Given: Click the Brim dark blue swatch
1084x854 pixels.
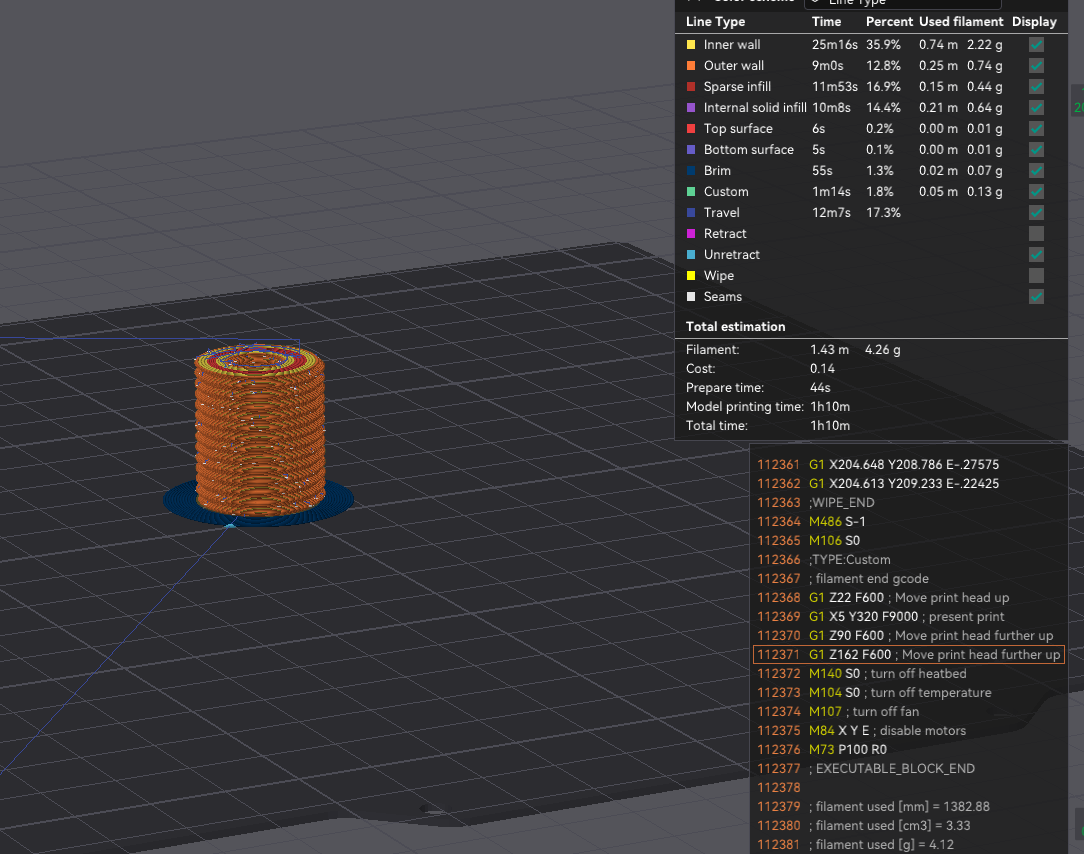Looking at the screenshot, I should (x=691, y=171).
